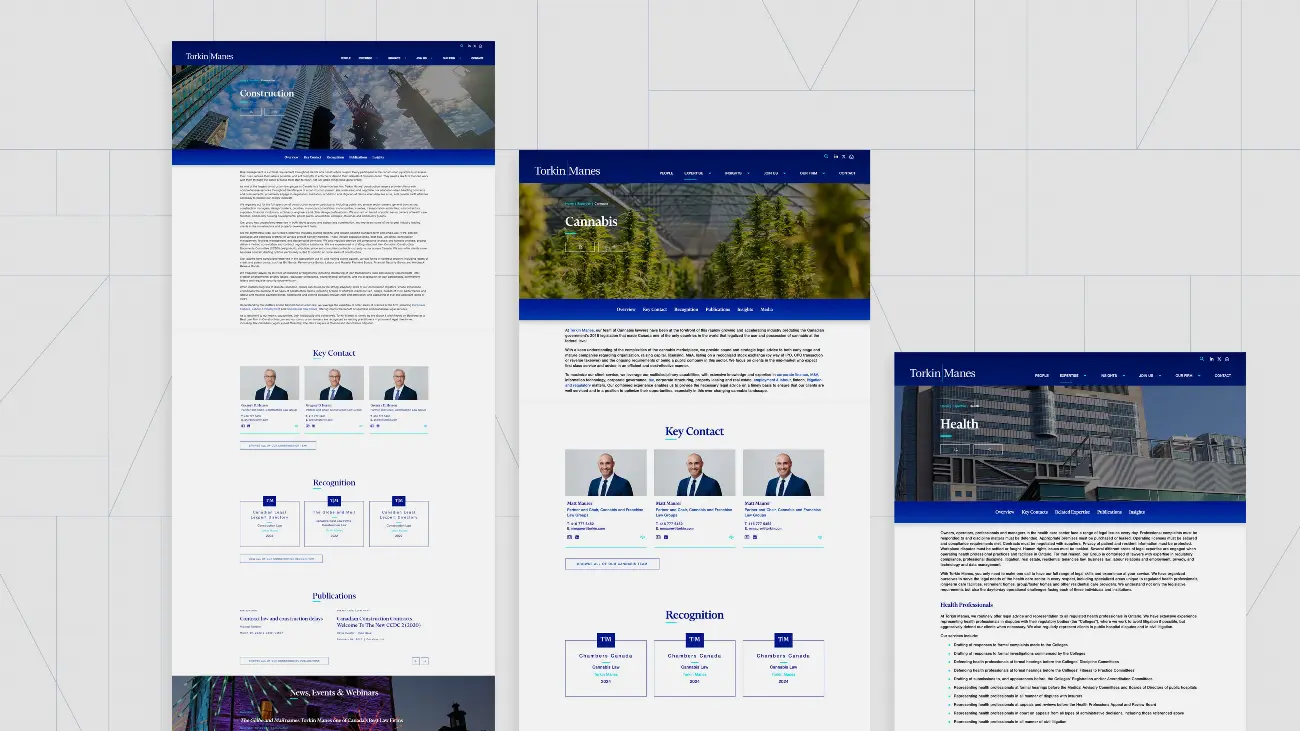Select the Publications tab in the Cannabis sub-navigation
Screen dimensions: 1300x731
click(718, 309)
